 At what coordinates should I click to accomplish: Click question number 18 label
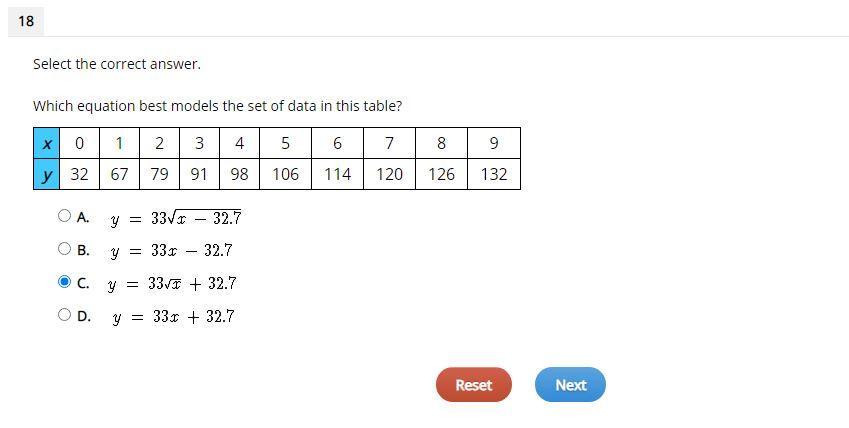pyautogui.click(x=26, y=21)
